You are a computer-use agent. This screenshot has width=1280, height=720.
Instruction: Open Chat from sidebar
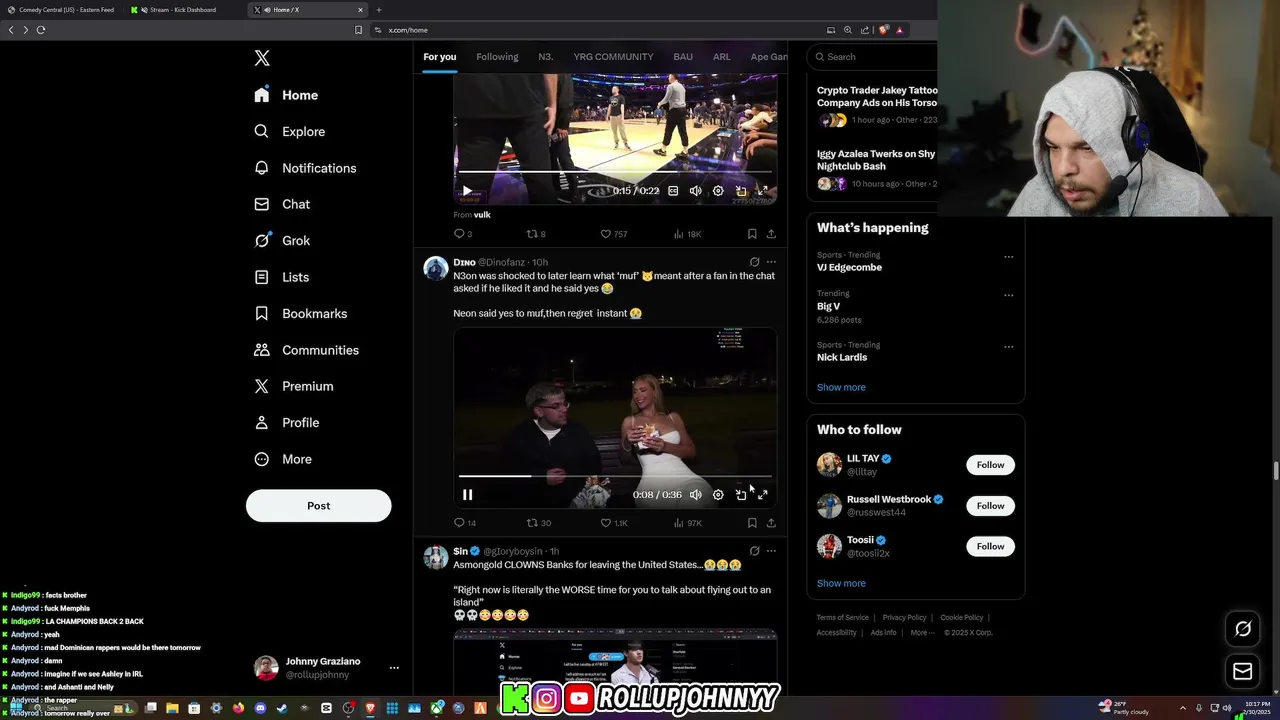[282, 204]
